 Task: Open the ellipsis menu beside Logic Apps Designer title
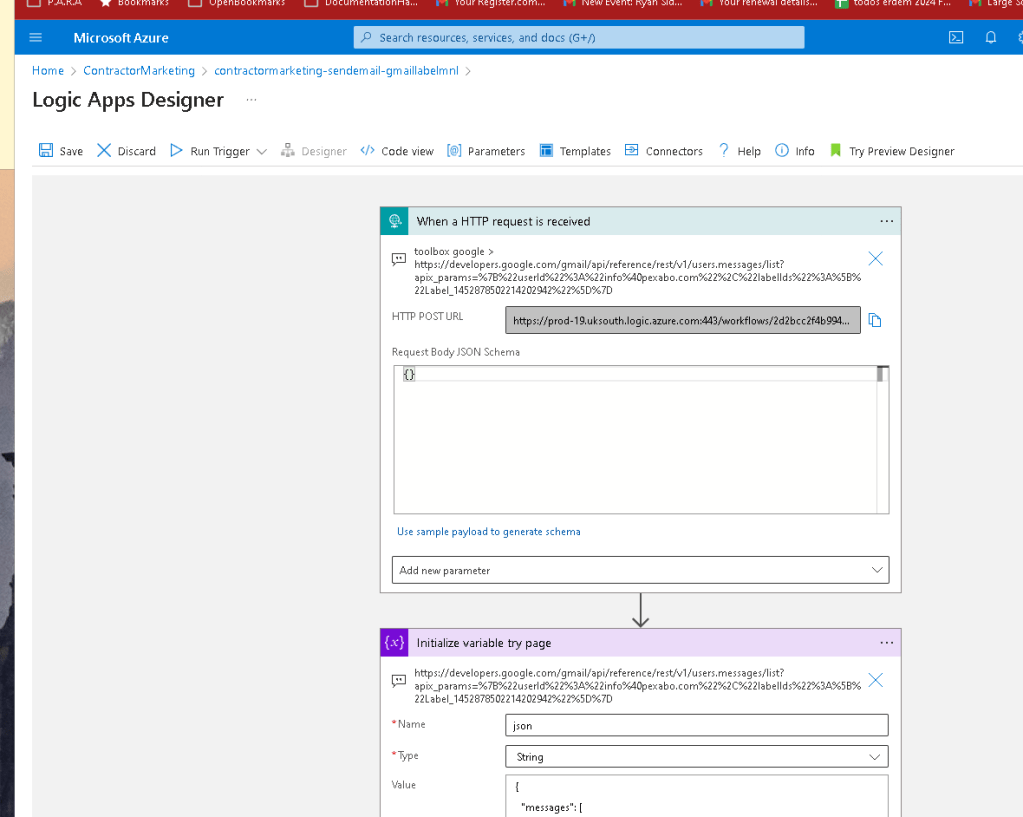point(251,100)
